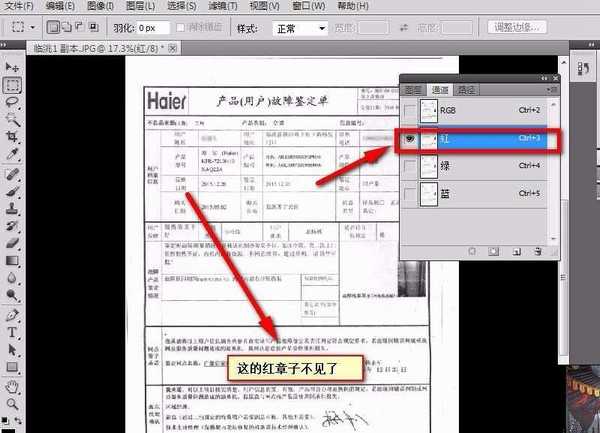The image size is (600, 433).
Task: Expand the right dock double-arrow
Action: [593, 45]
